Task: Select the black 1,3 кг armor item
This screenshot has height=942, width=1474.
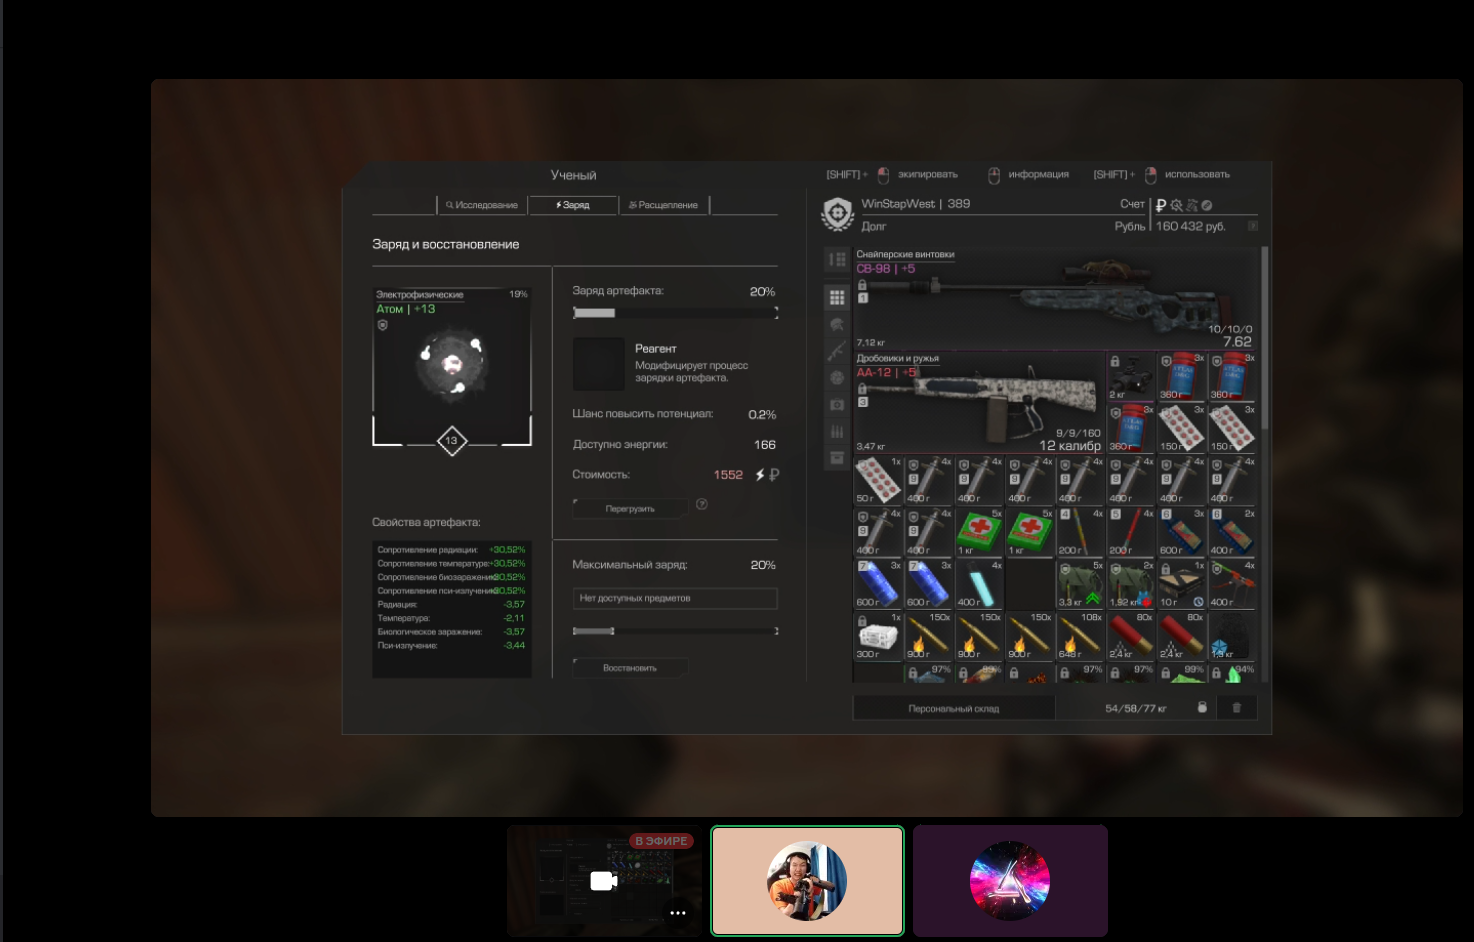Action: click(x=1232, y=636)
